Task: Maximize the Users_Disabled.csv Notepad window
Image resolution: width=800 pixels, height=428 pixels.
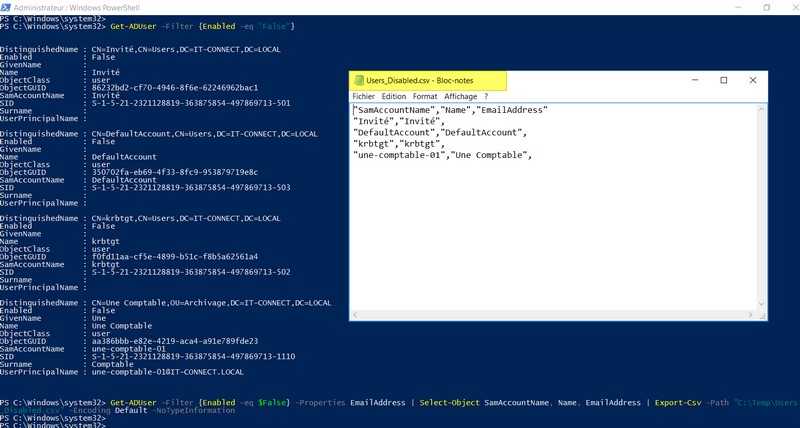Action: [724, 80]
